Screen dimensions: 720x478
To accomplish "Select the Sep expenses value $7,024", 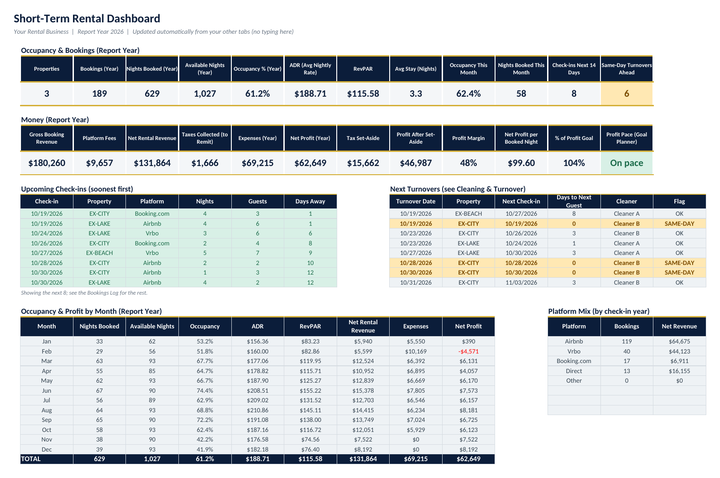I will point(416,420).
